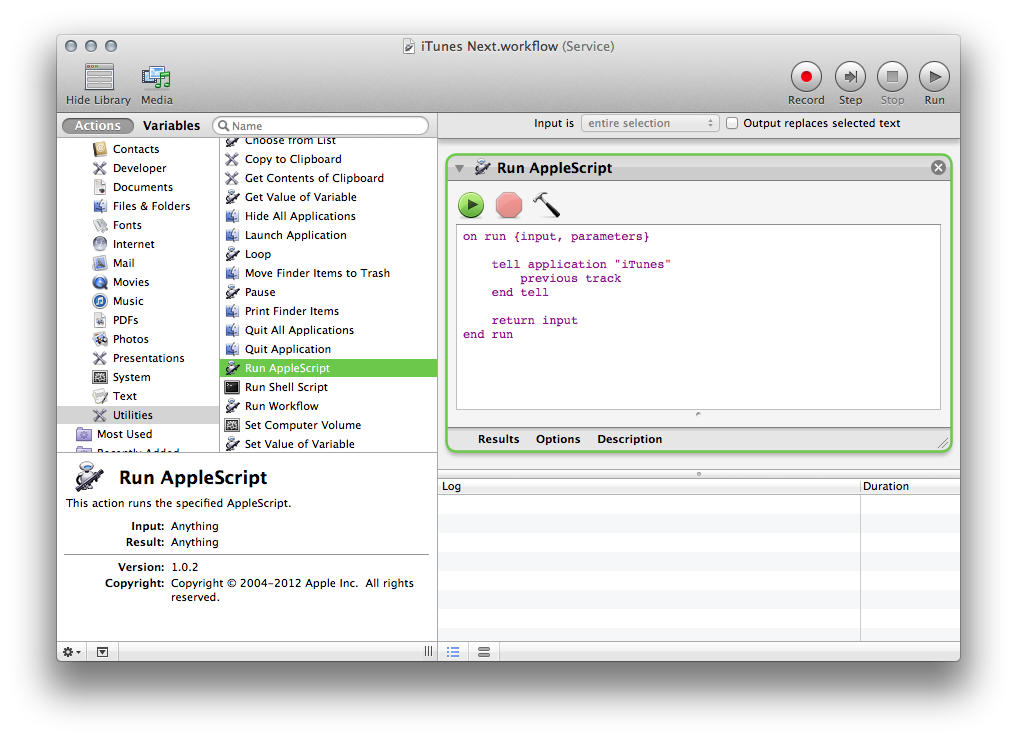This screenshot has height=740, width=1017.
Task: Click the Hide Library toolbar icon
Action: pyautogui.click(x=99, y=77)
